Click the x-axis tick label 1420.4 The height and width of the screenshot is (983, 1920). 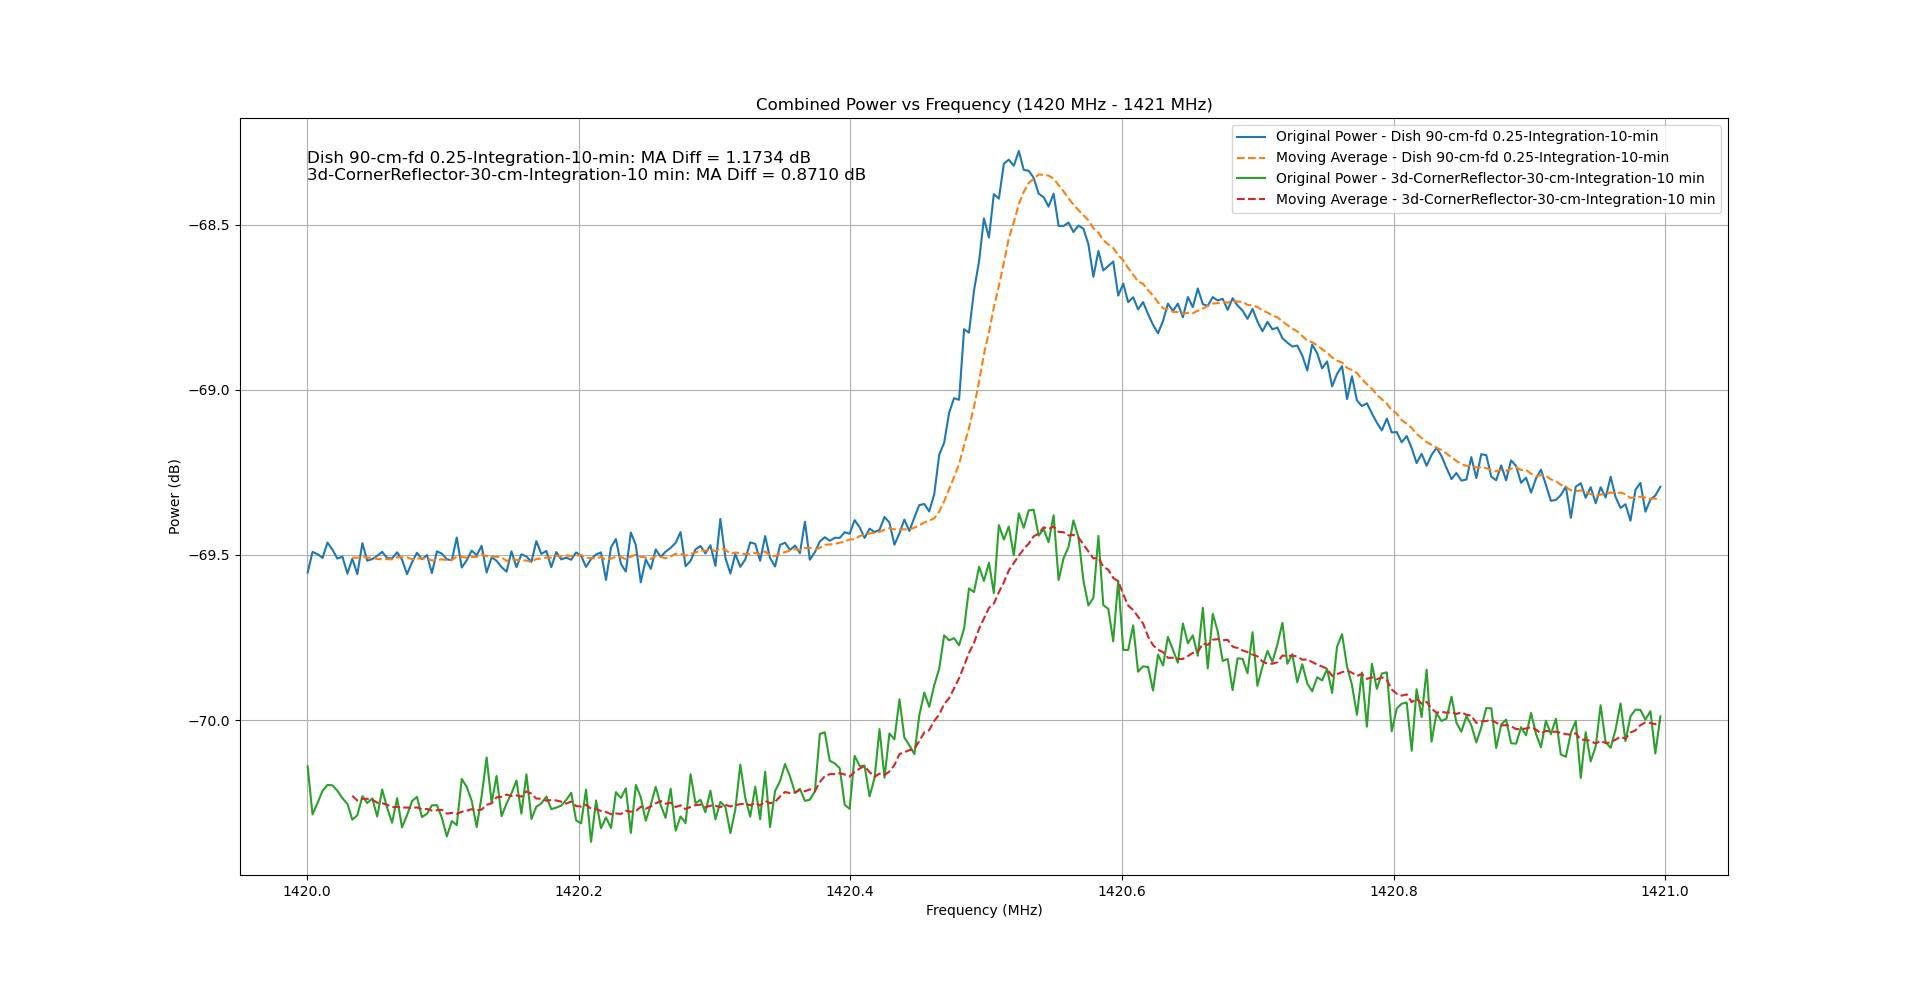(850, 890)
